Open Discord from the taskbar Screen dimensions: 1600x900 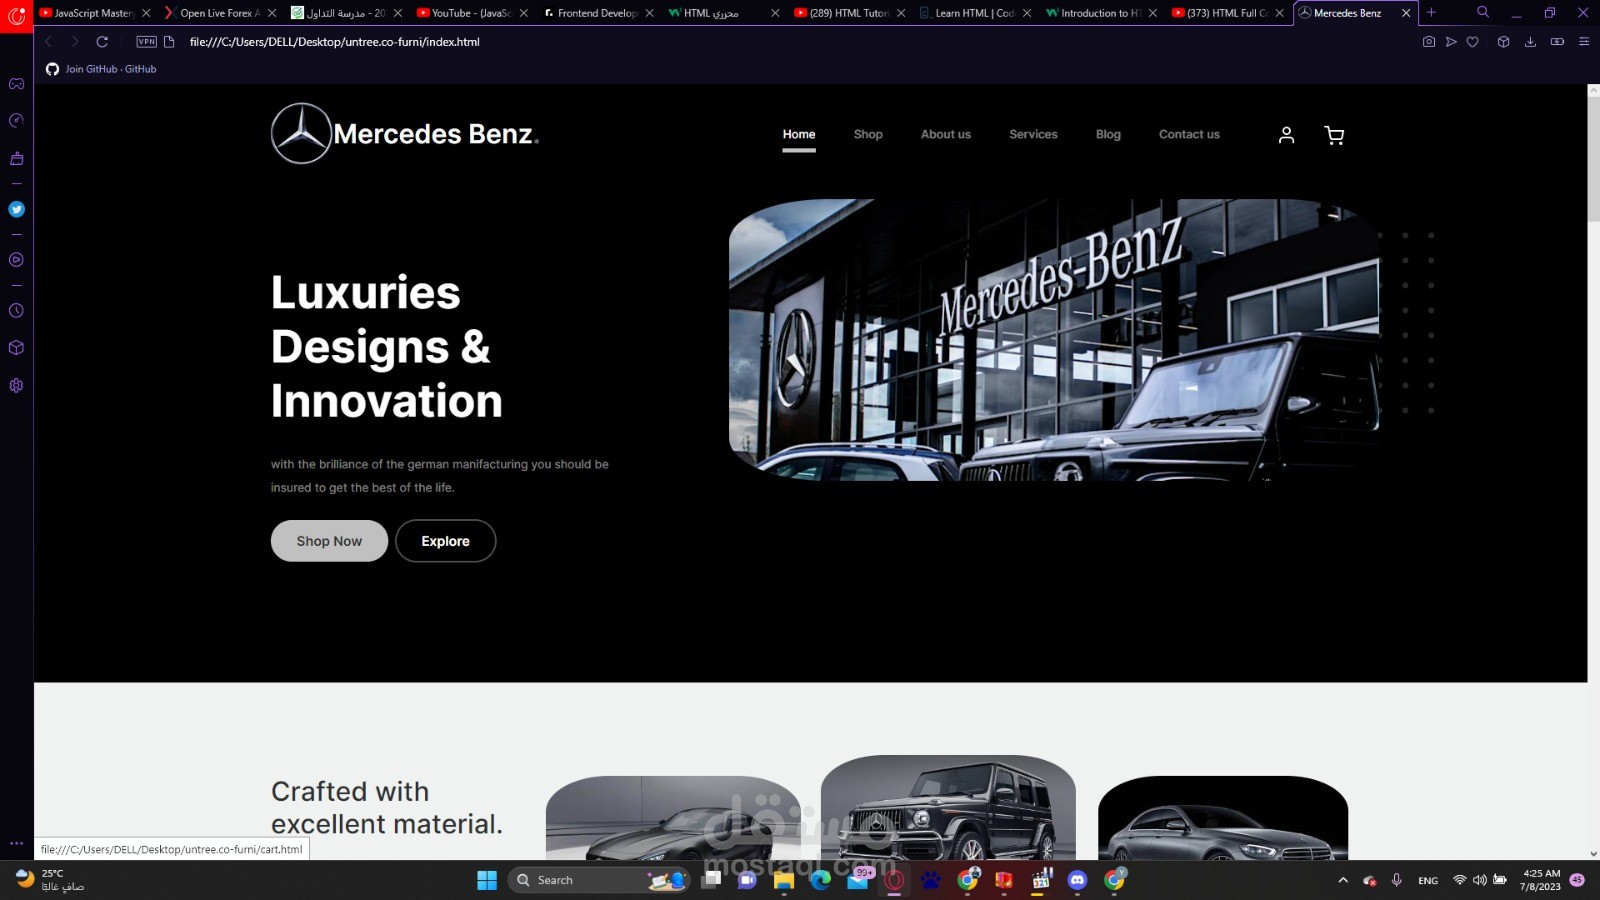coord(1077,880)
